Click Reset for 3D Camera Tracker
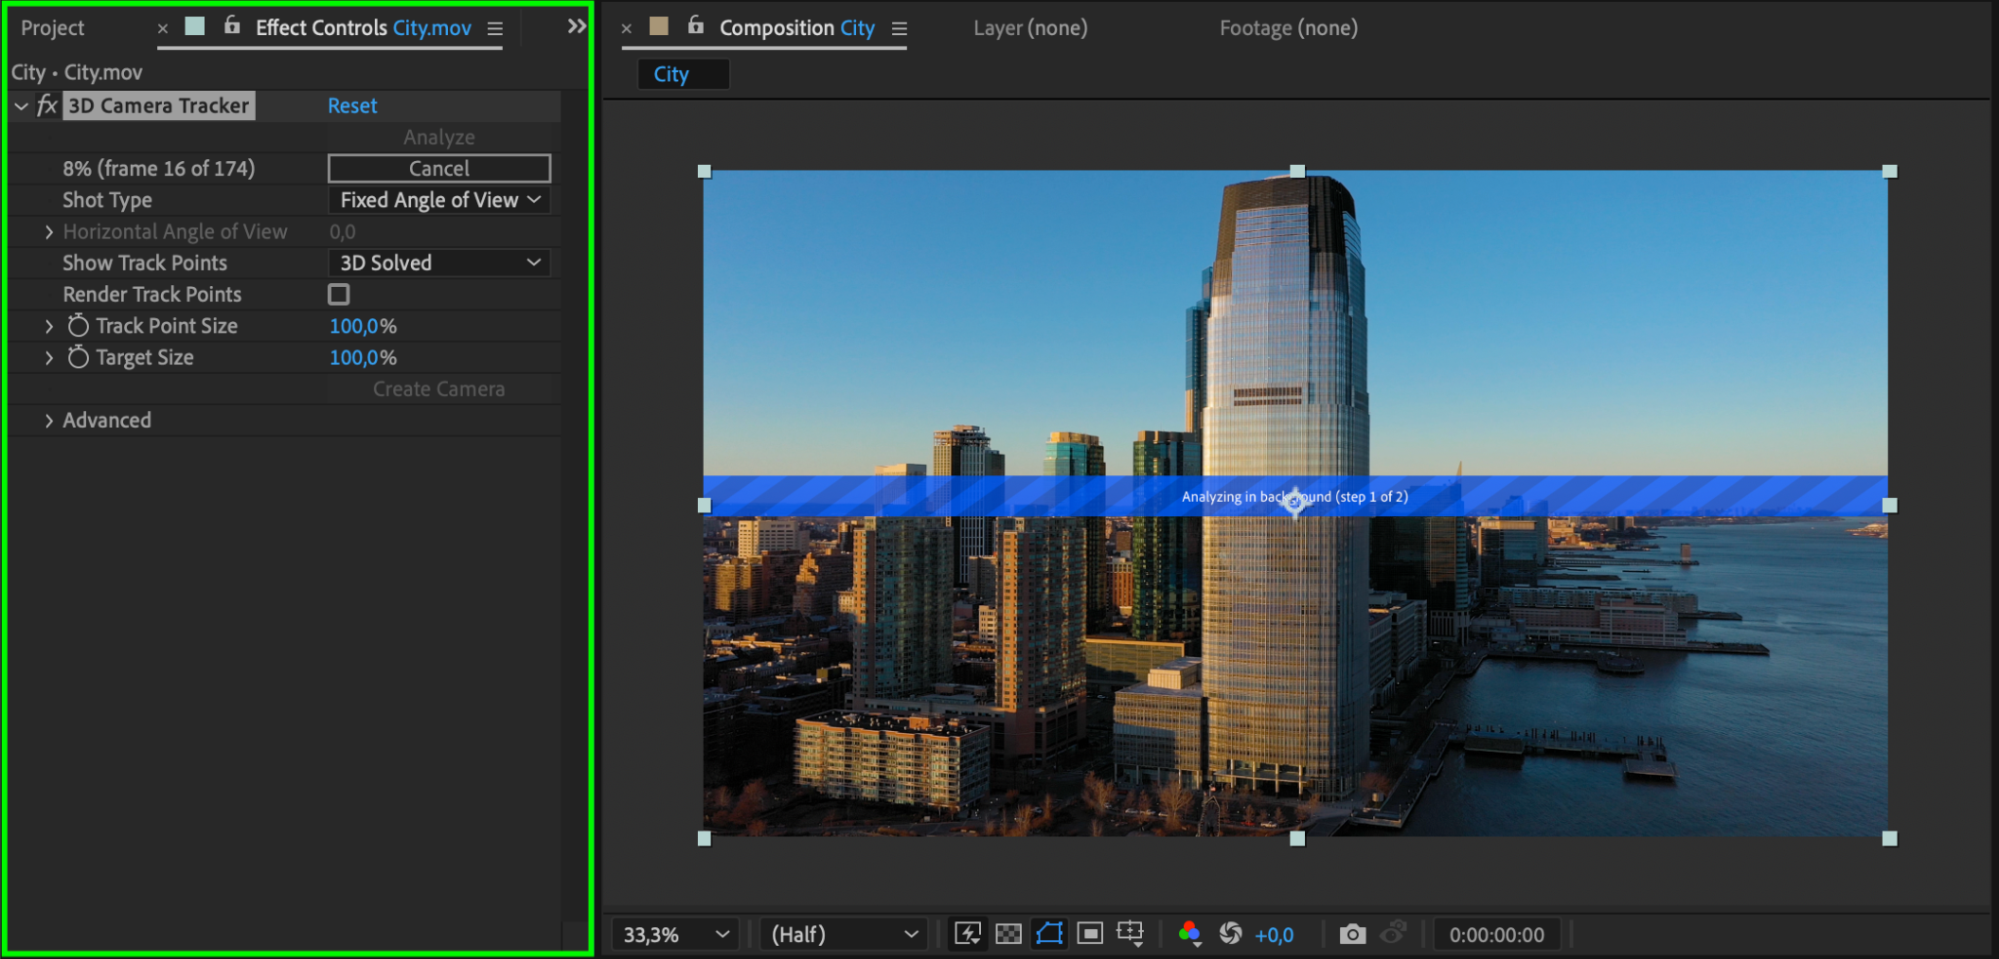This screenshot has height=959, width=1999. pyautogui.click(x=352, y=106)
